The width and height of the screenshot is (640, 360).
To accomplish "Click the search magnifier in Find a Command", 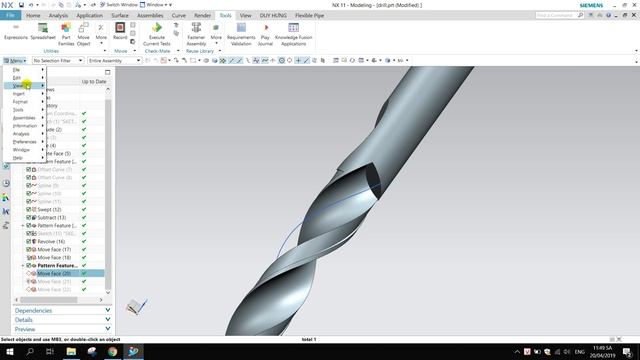I will 580,15.
